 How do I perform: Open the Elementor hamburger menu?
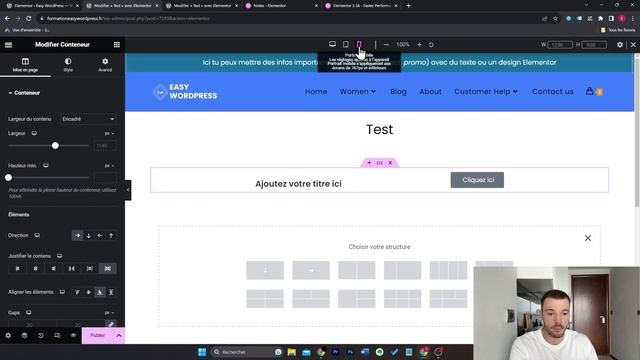coord(8,44)
